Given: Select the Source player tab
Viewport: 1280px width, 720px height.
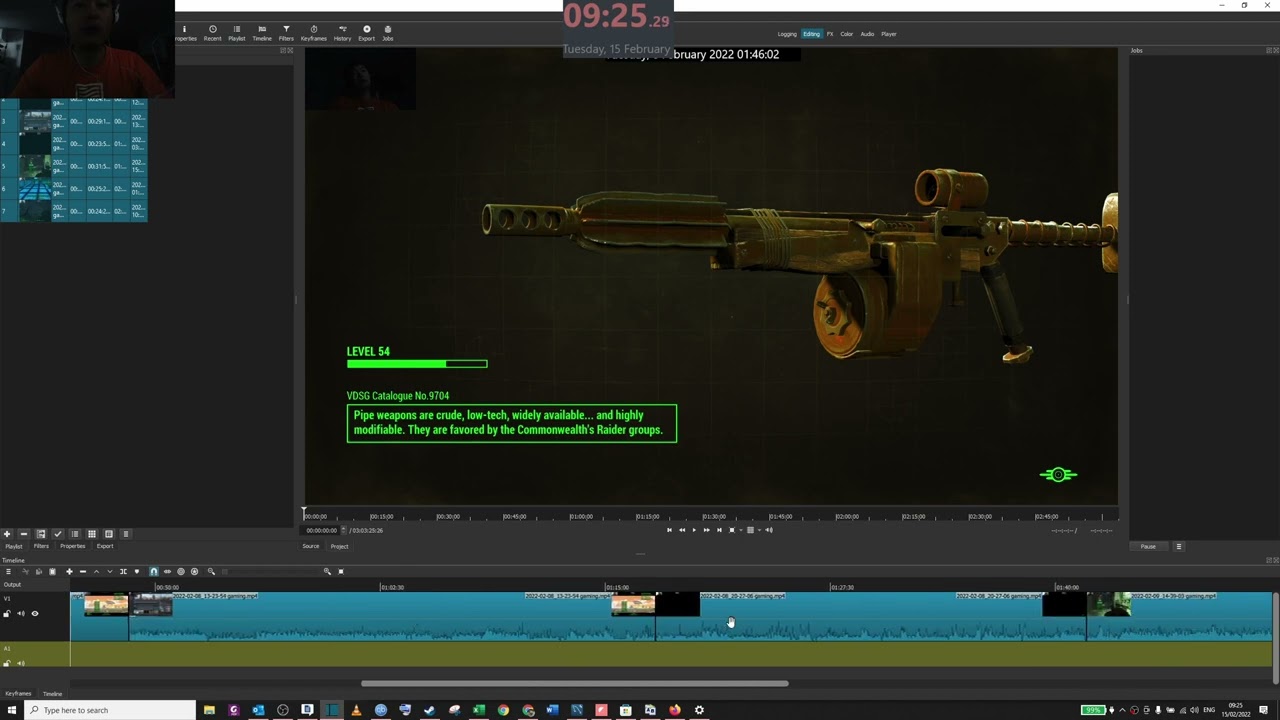Looking at the screenshot, I should [311, 546].
